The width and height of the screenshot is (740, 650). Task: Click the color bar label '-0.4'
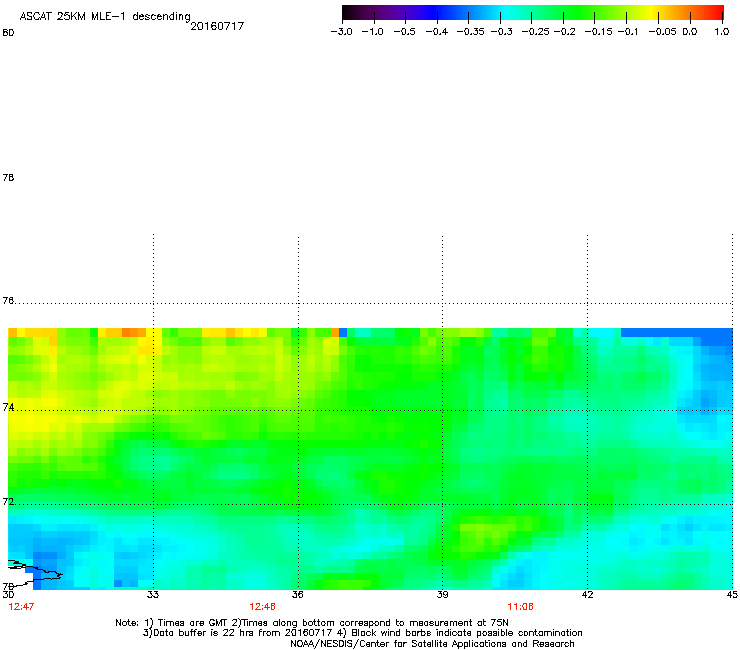[437, 32]
